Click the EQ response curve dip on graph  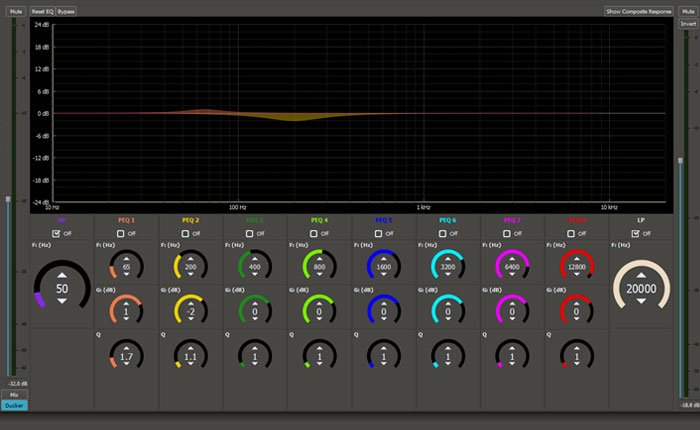click(294, 118)
